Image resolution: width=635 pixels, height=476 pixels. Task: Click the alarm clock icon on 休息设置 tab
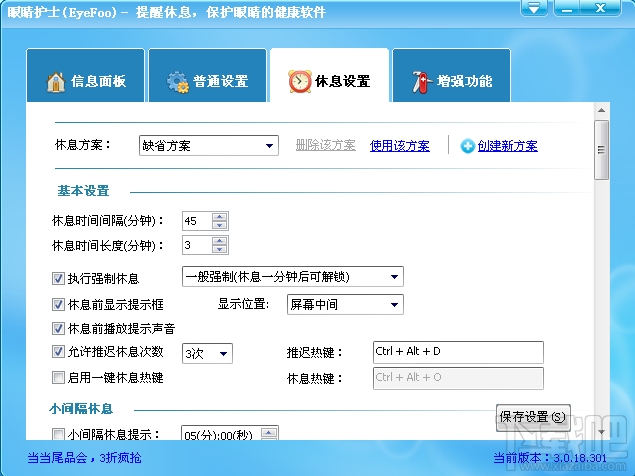click(x=300, y=81)
